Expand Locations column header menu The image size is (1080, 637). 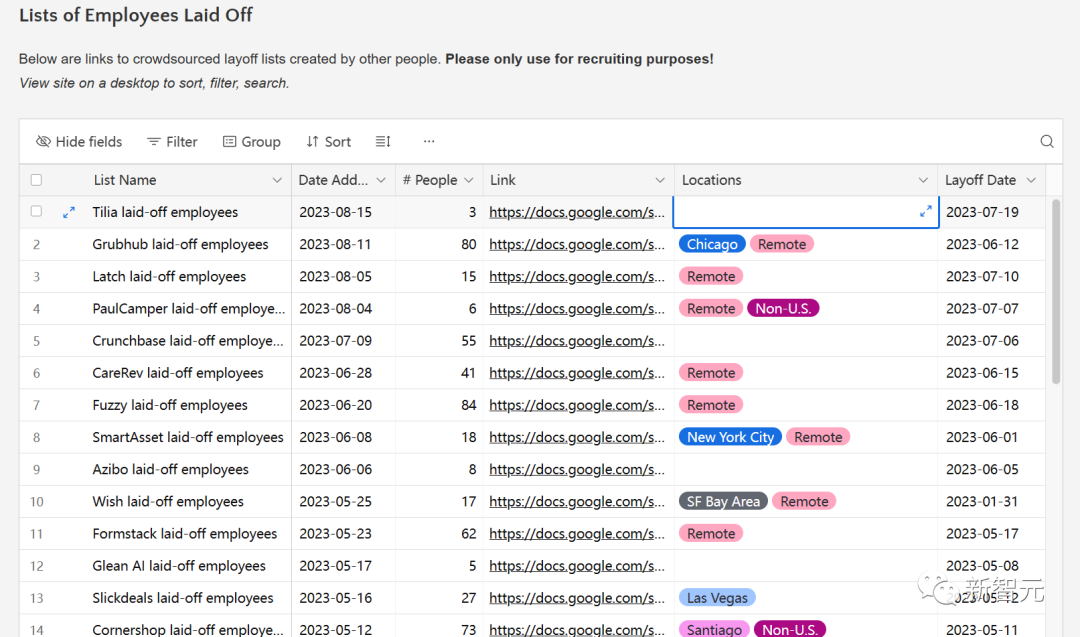click(923, 180)
